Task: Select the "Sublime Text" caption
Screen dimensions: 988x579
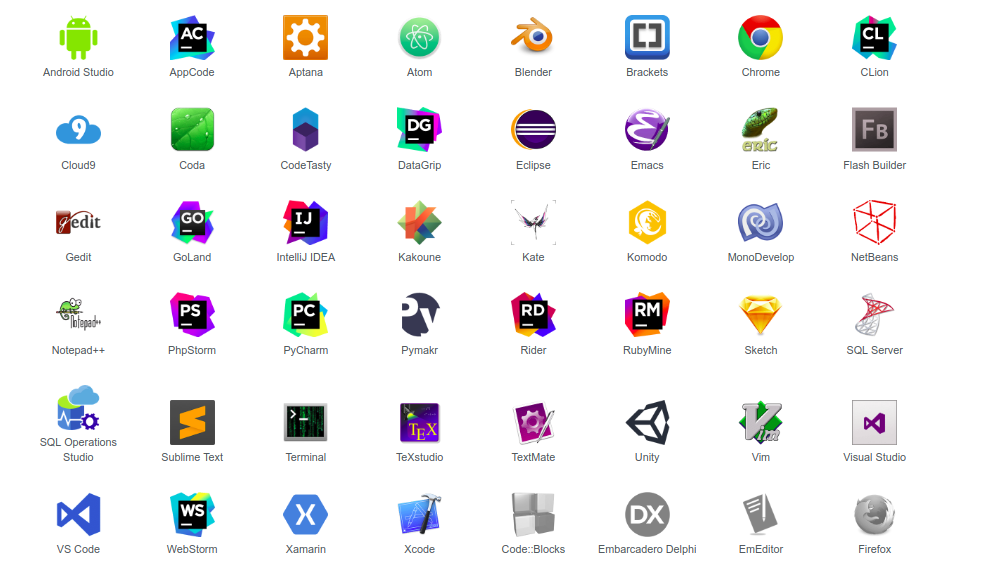Action: [x=192, y=457]
